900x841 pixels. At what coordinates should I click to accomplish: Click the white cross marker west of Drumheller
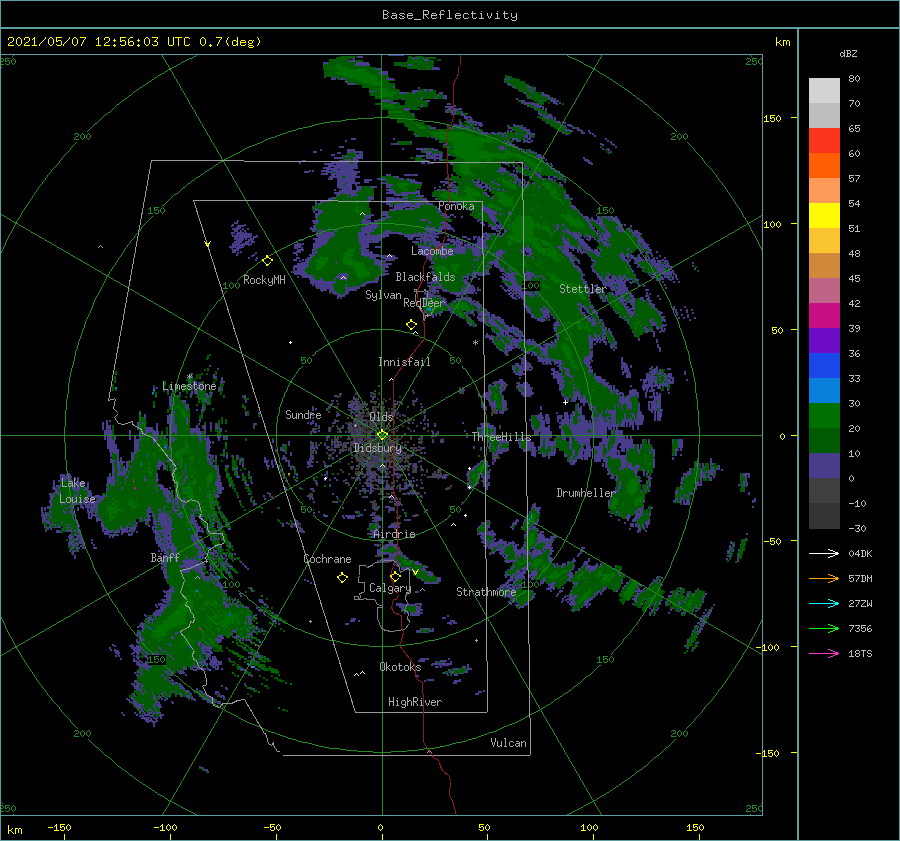(565, 402)
